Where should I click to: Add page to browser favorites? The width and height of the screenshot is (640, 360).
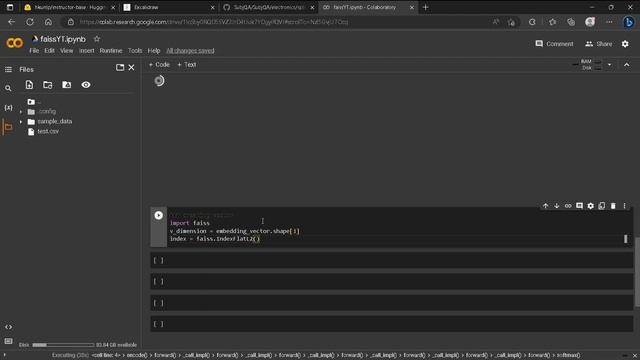(x=511, y=22)
